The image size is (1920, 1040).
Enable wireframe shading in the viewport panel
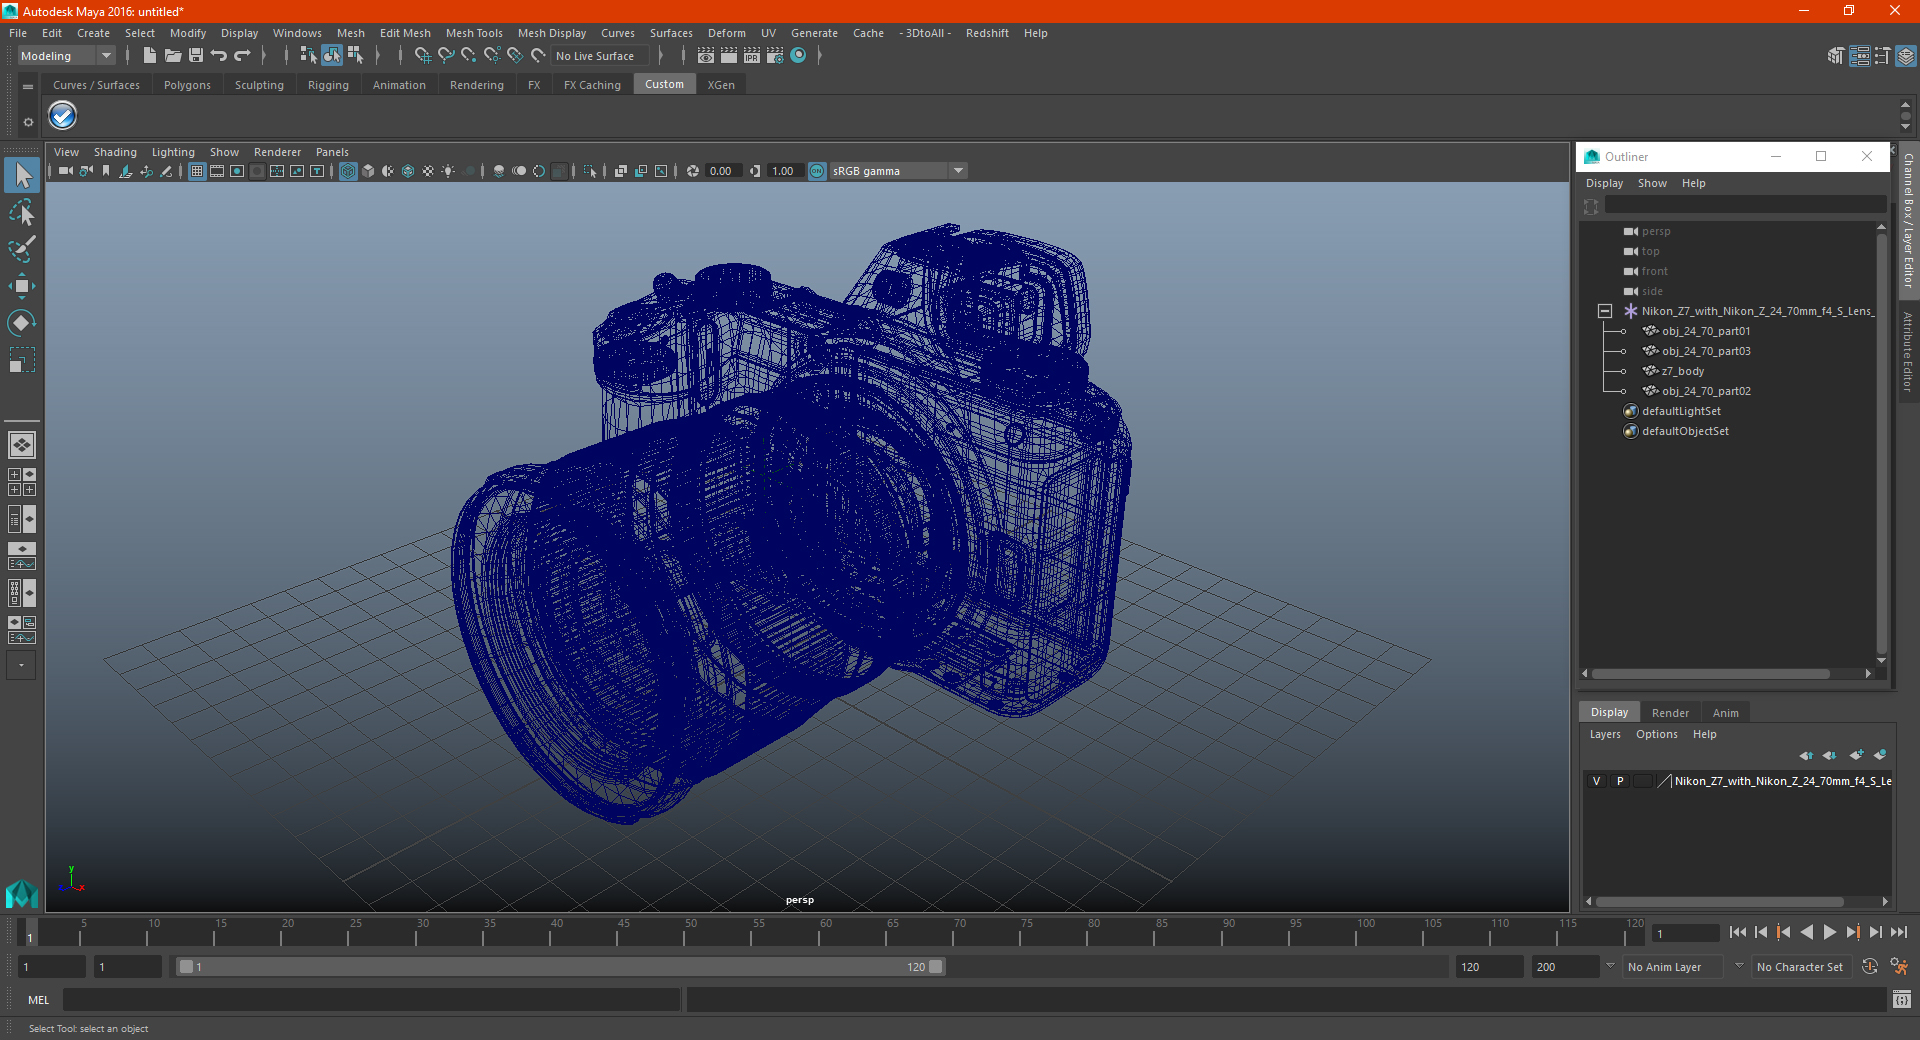348,171
